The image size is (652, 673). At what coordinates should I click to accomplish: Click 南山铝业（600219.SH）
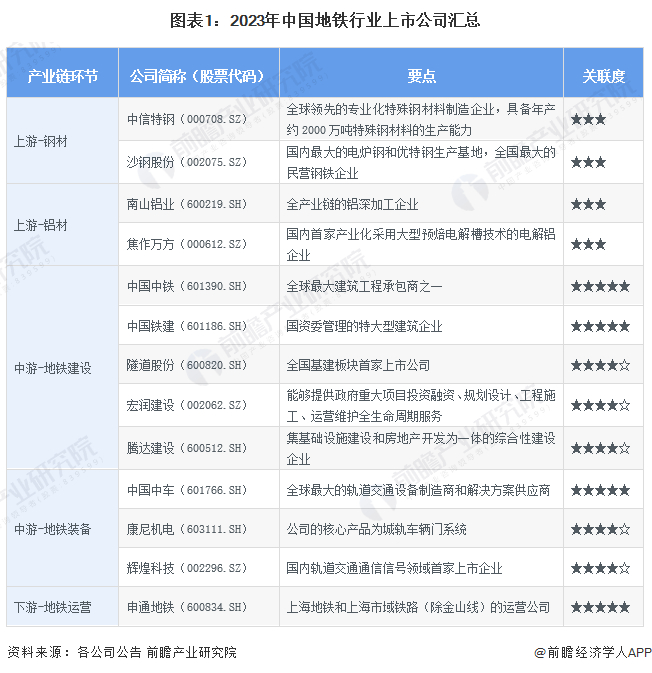187,203
